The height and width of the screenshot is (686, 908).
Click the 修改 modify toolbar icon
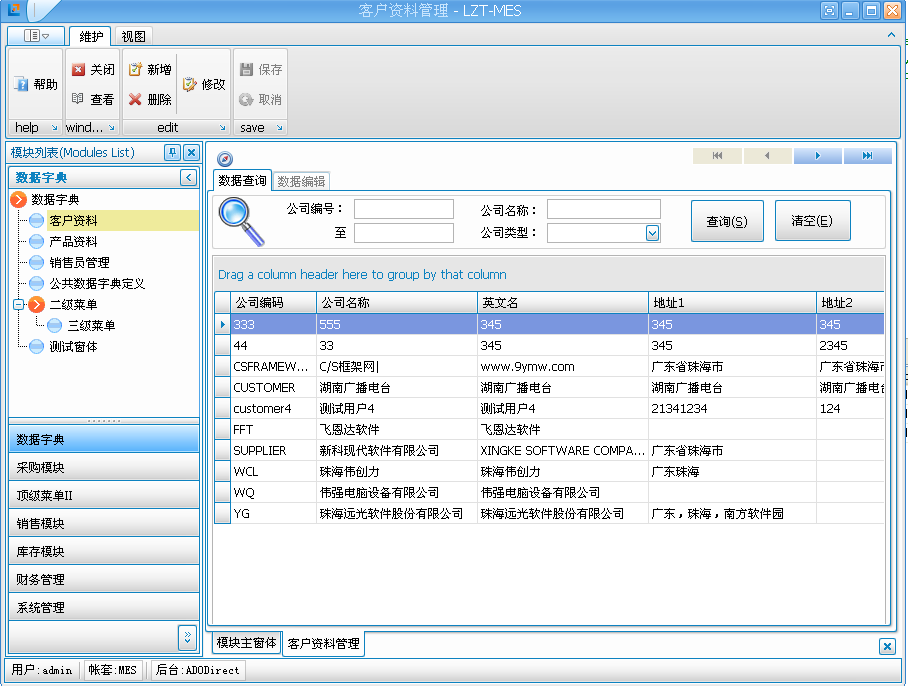pyautogui.click(x=189, y=85)
